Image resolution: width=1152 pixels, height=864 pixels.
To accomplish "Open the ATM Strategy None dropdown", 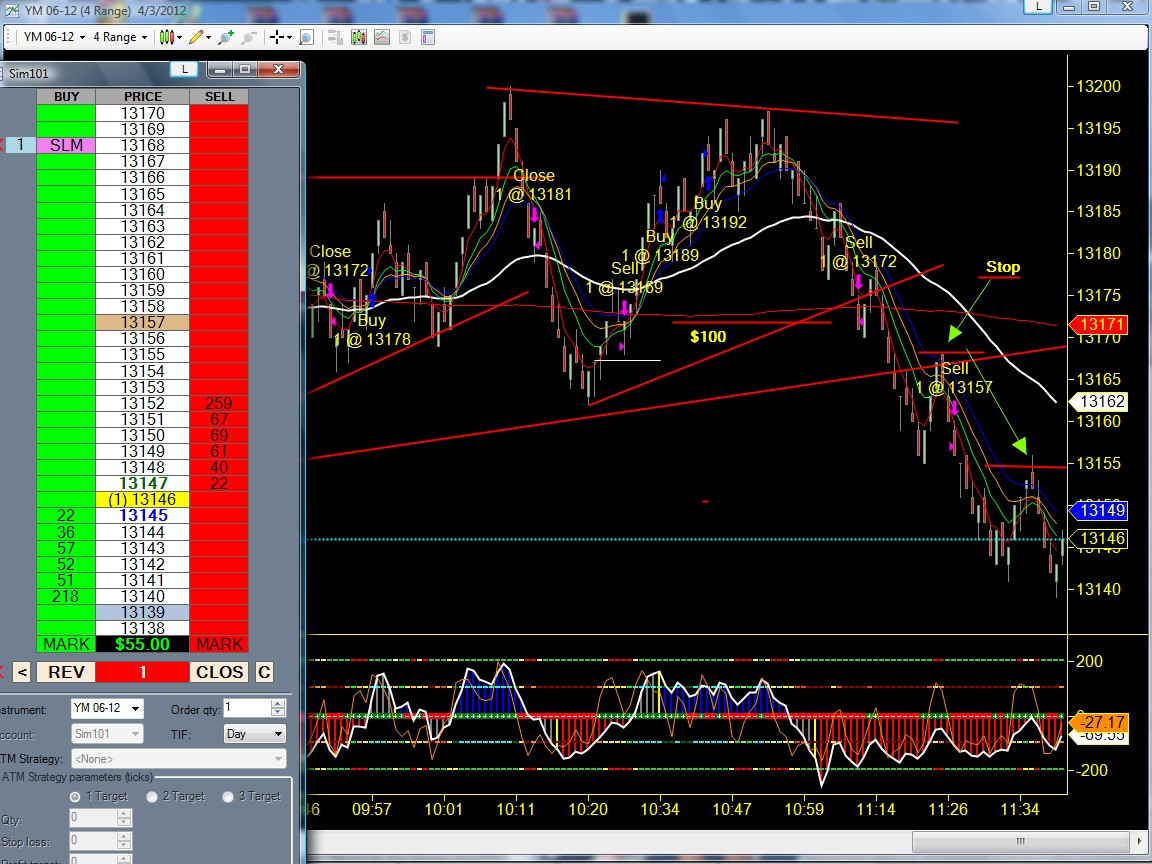I will (x=179, y=758).
